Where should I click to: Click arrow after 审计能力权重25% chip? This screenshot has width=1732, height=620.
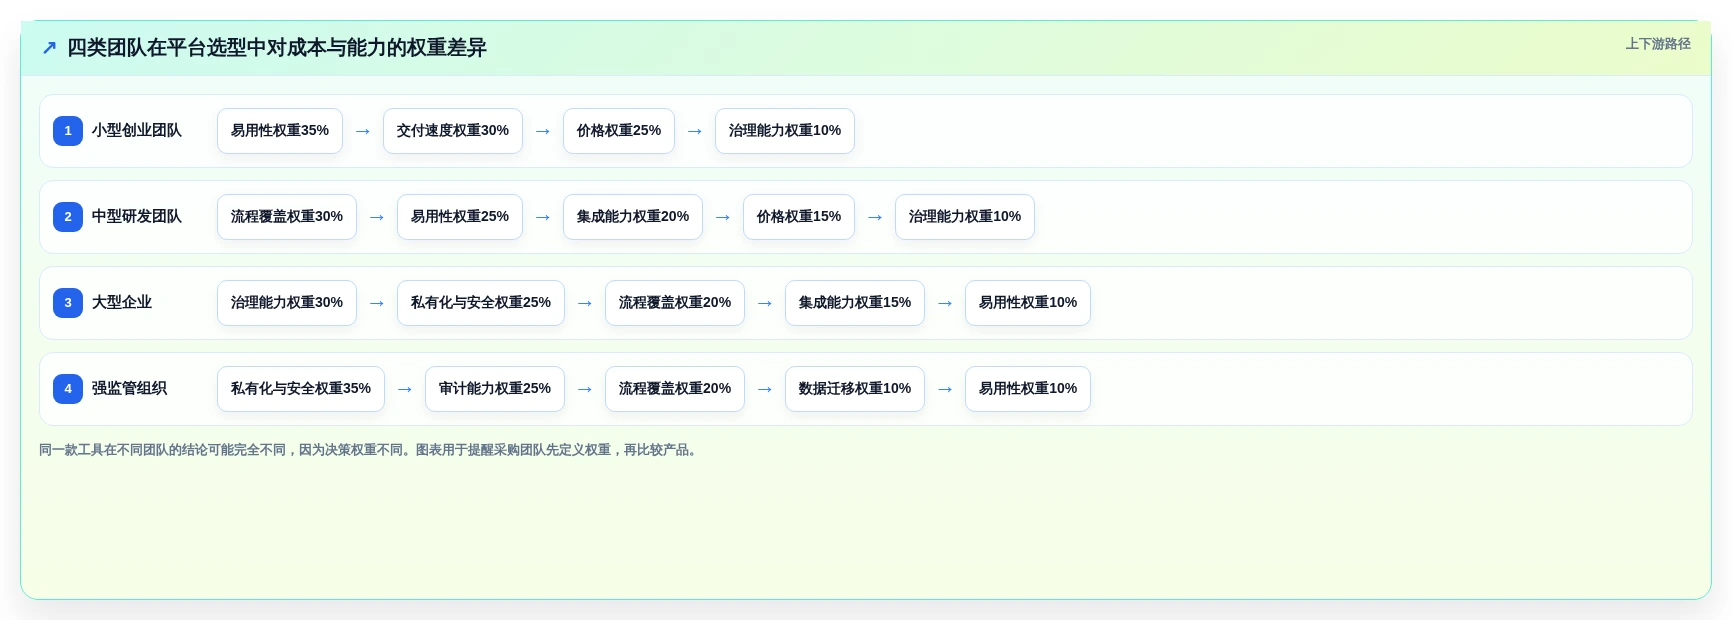pyautogui.click(x=585, y=389)
